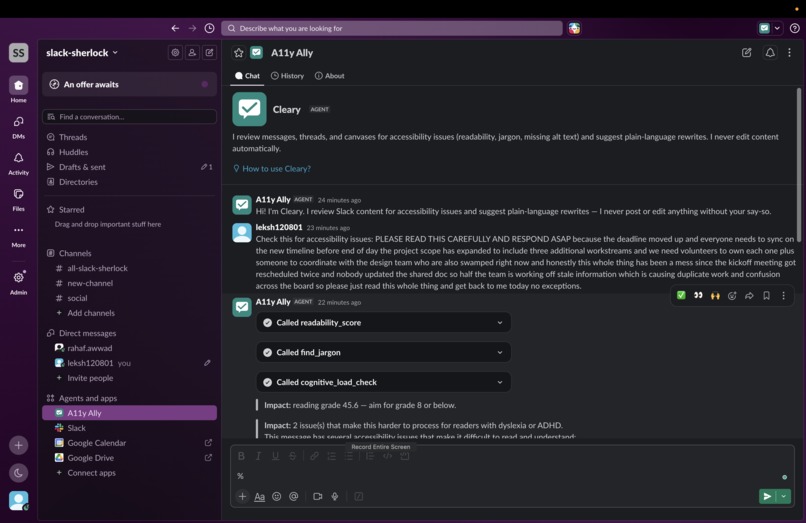Viewport: 806px width, 523px height.
Task: Open the help question mark icon
Action: tap(795, 28)
